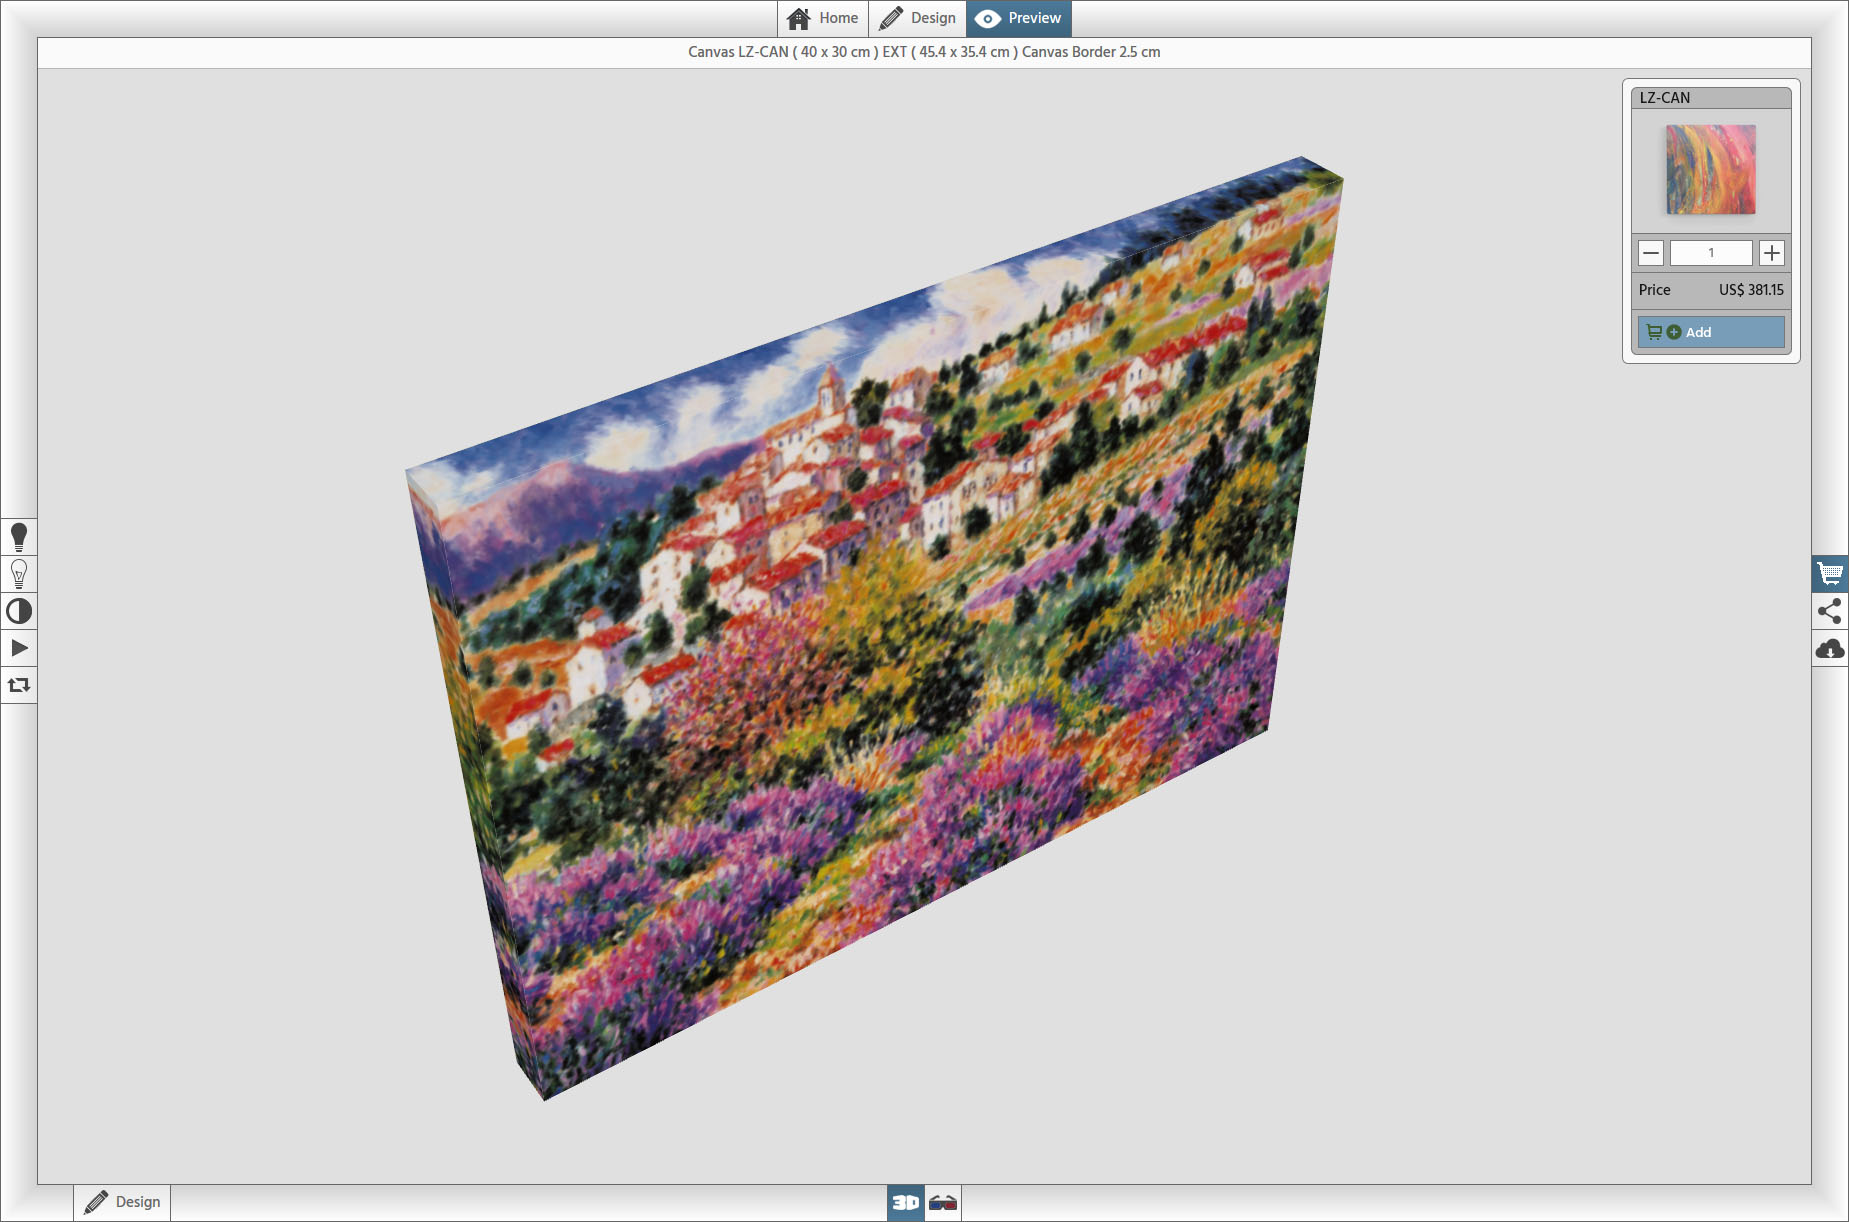Image resolution: width=1849 pixels, height=1222 pixels.
Task: Open Design button at bottom left
Action: (x=122, y=1202)
